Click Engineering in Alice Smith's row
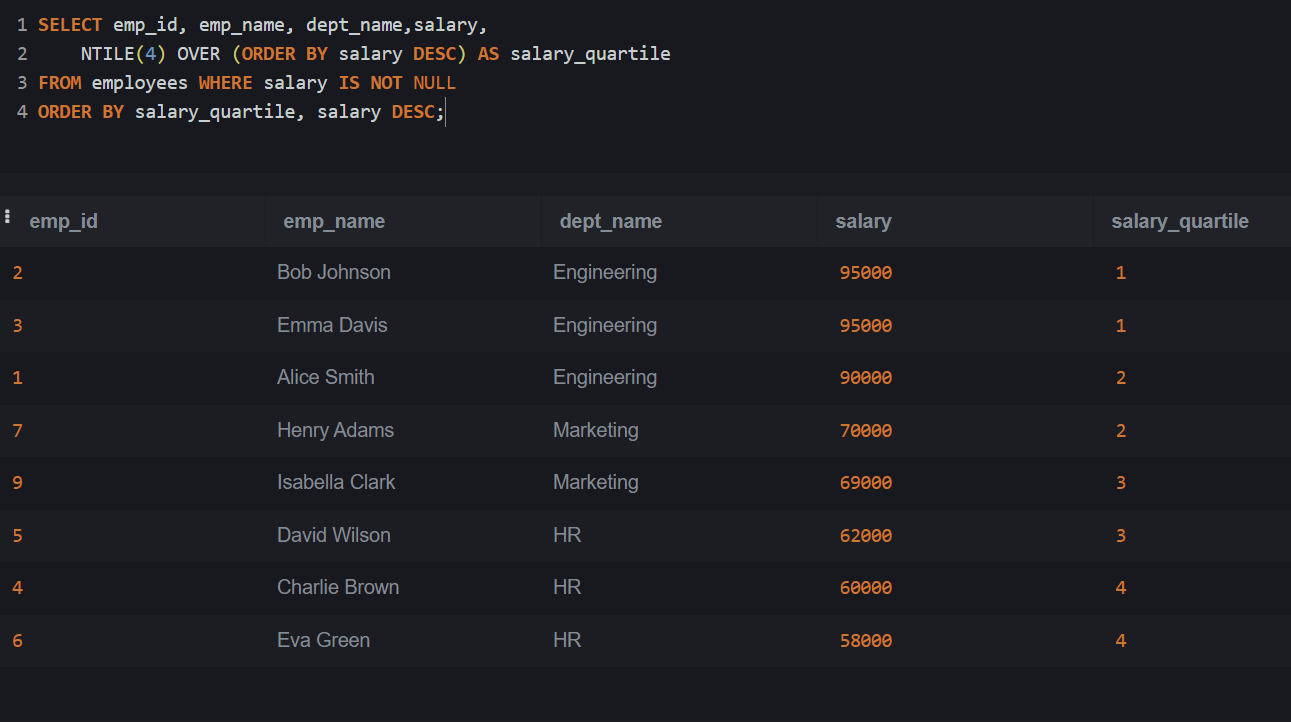The width and height of the screenshot is (1291, 722). click(x=605, y=377)
